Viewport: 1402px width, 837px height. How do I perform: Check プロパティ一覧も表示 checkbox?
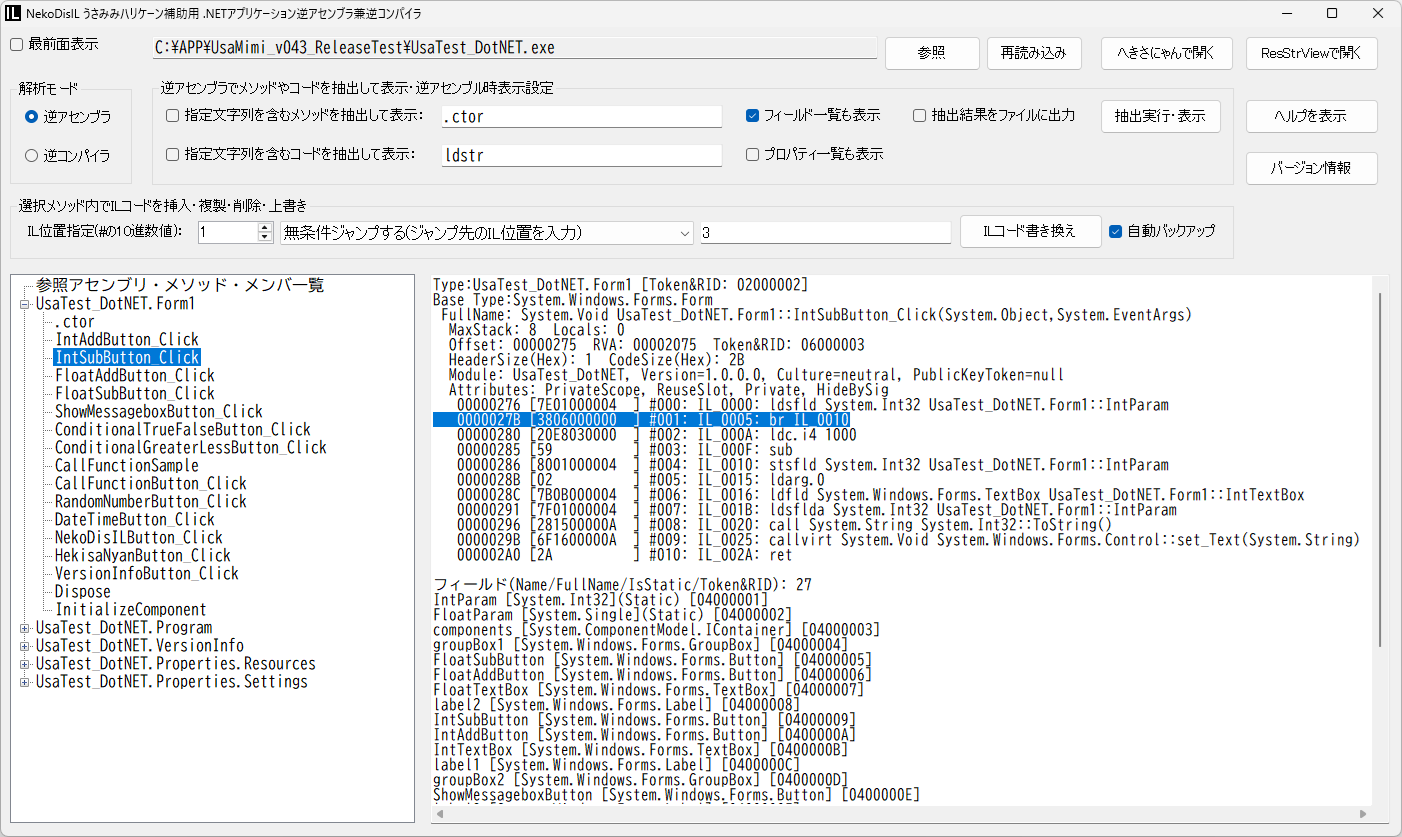coord(753,154)
